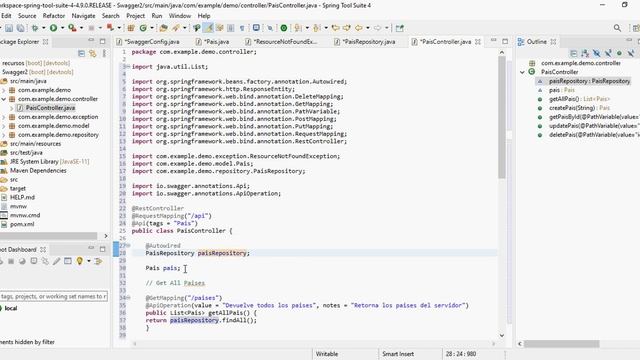Click the green Run button icon
This screenshot has height=360, width=640.
coord(53,28)
